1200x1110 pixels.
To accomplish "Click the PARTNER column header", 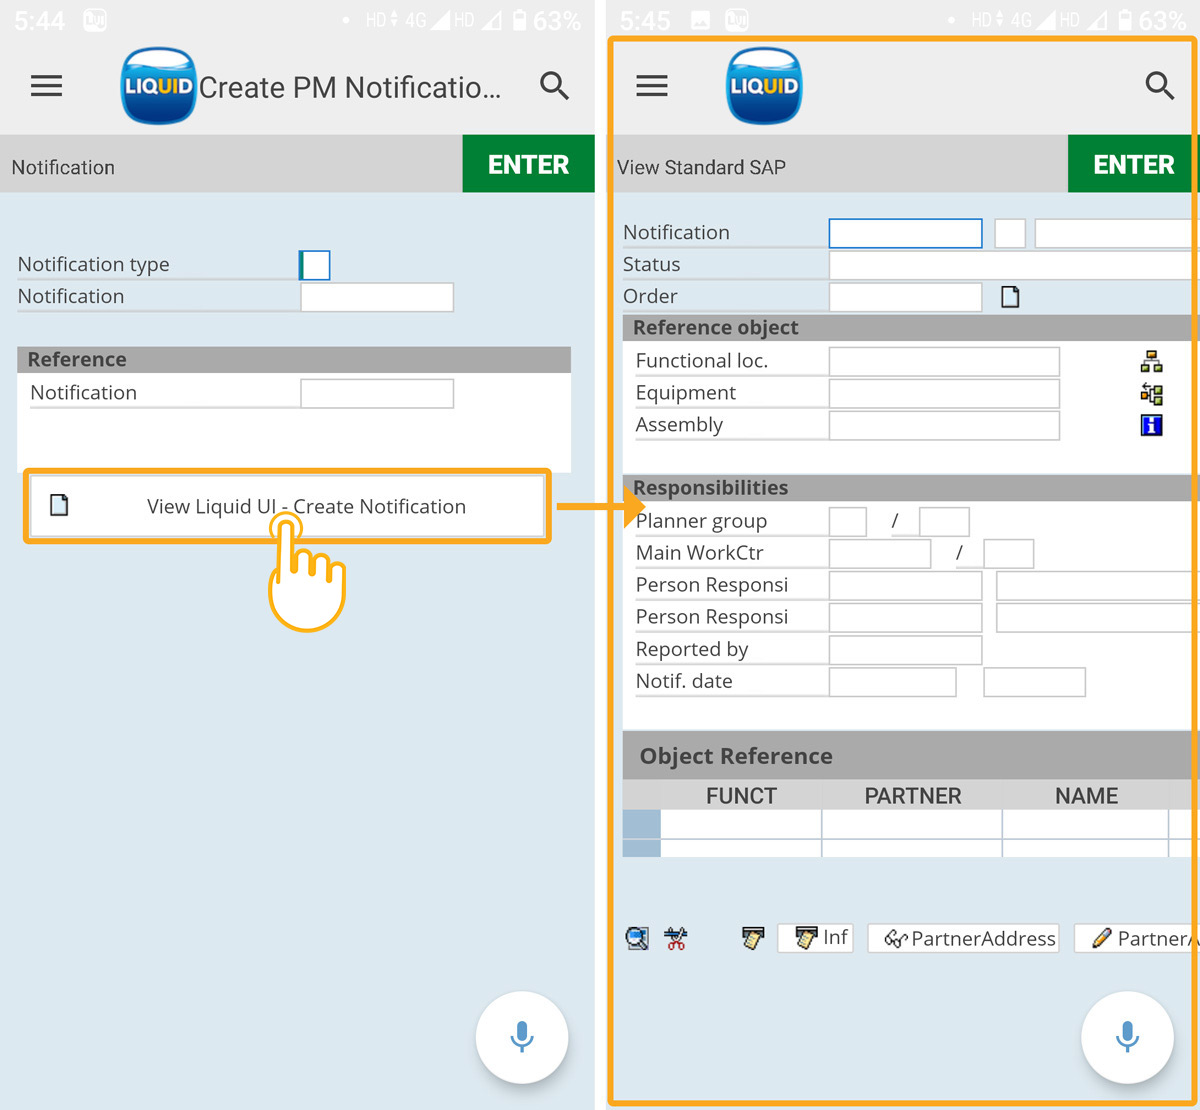I will tap(912, 796).
